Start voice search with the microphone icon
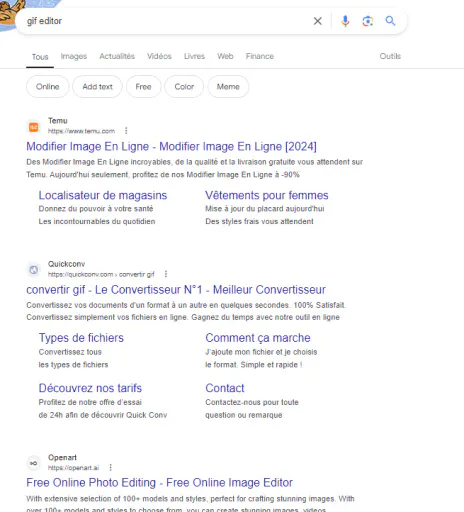Screen dimensions: 464x512 (x=345, y=21)
